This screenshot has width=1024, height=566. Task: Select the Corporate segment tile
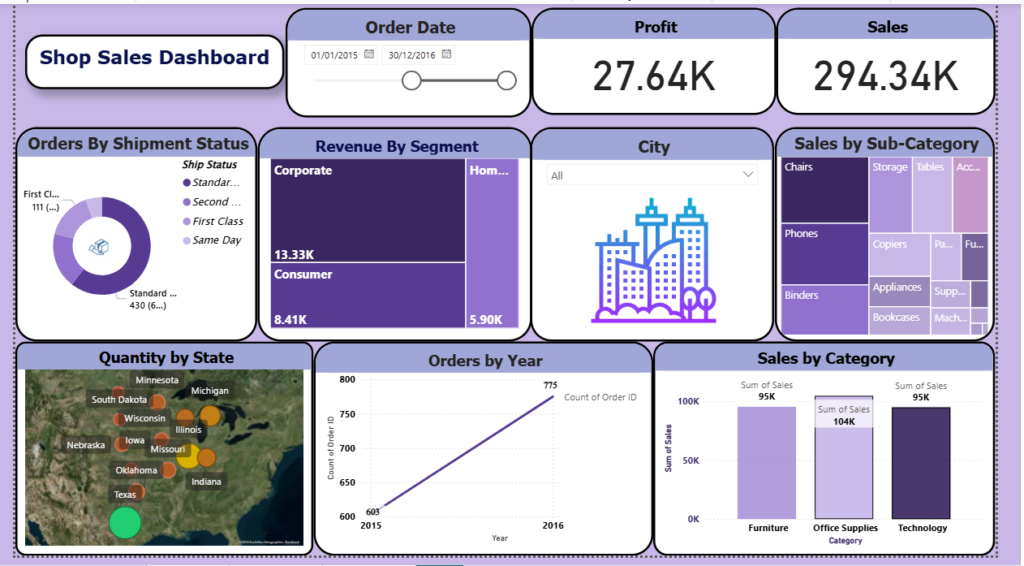click(368, 210)
